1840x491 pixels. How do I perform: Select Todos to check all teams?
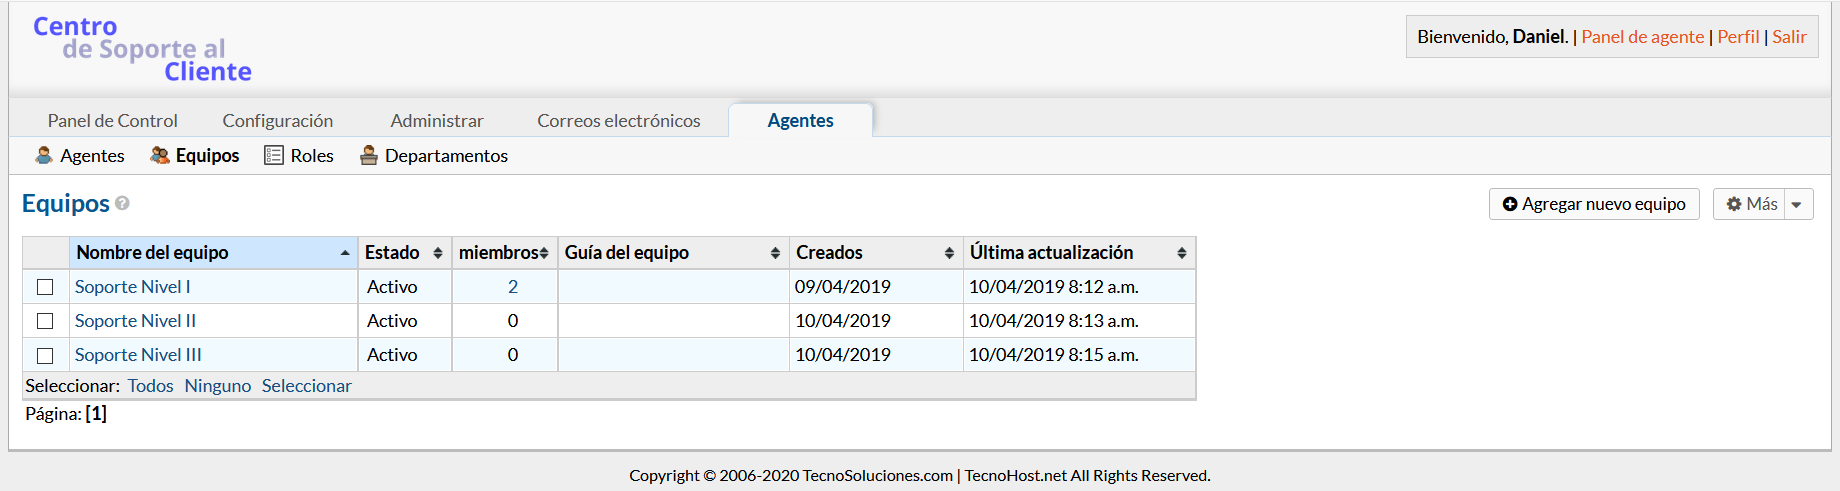(150, 386)
